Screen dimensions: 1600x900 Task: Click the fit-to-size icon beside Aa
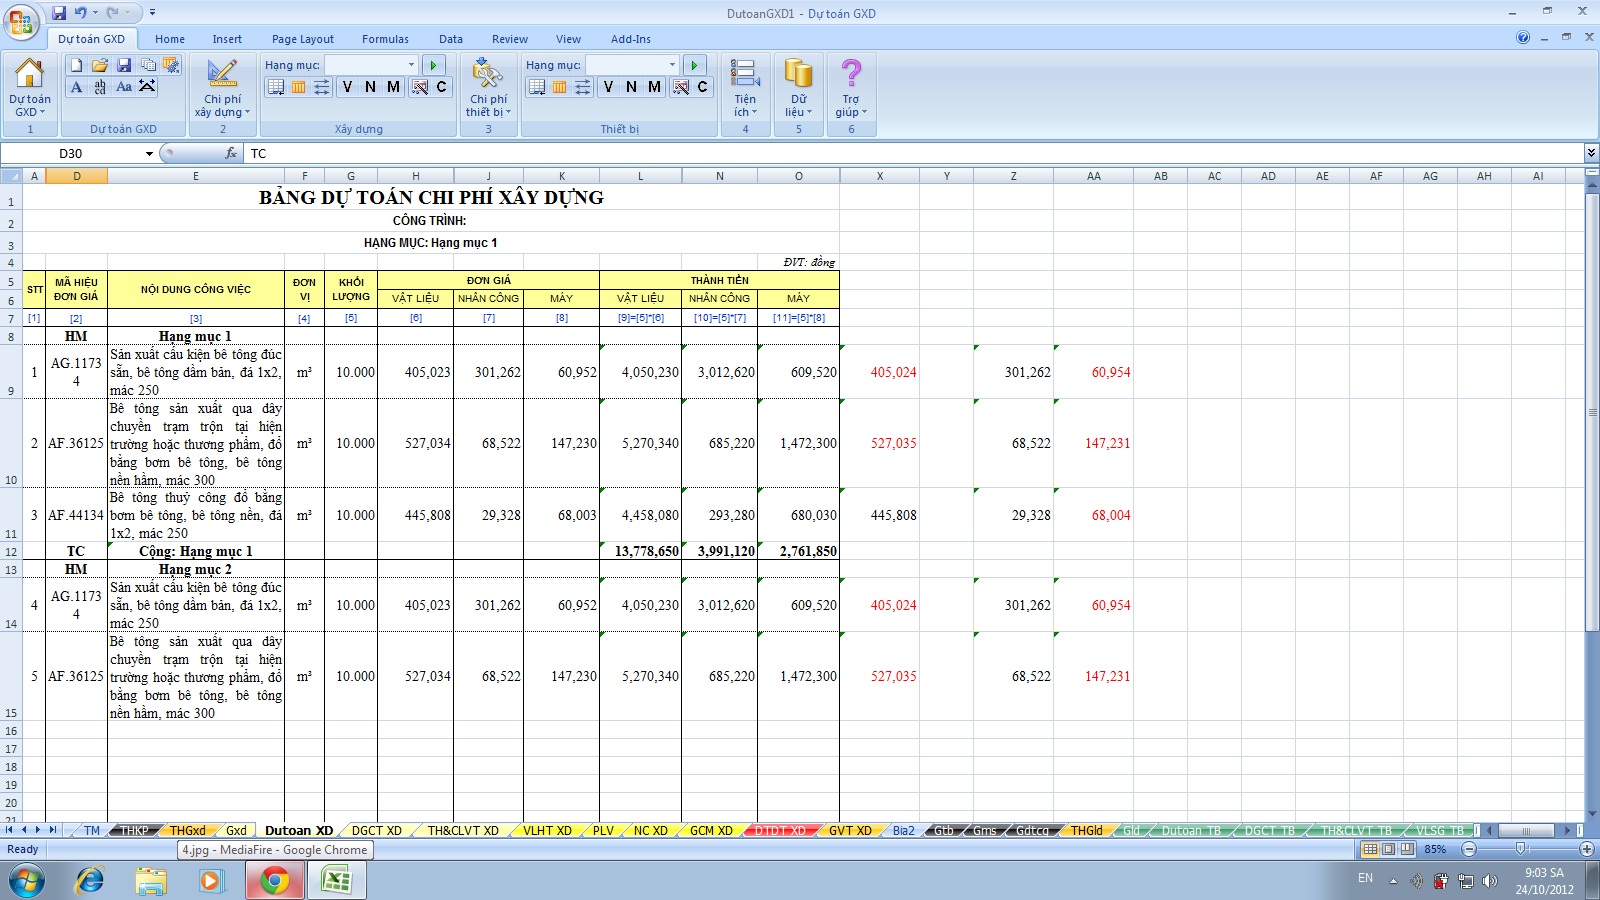[x=148, y=87]
